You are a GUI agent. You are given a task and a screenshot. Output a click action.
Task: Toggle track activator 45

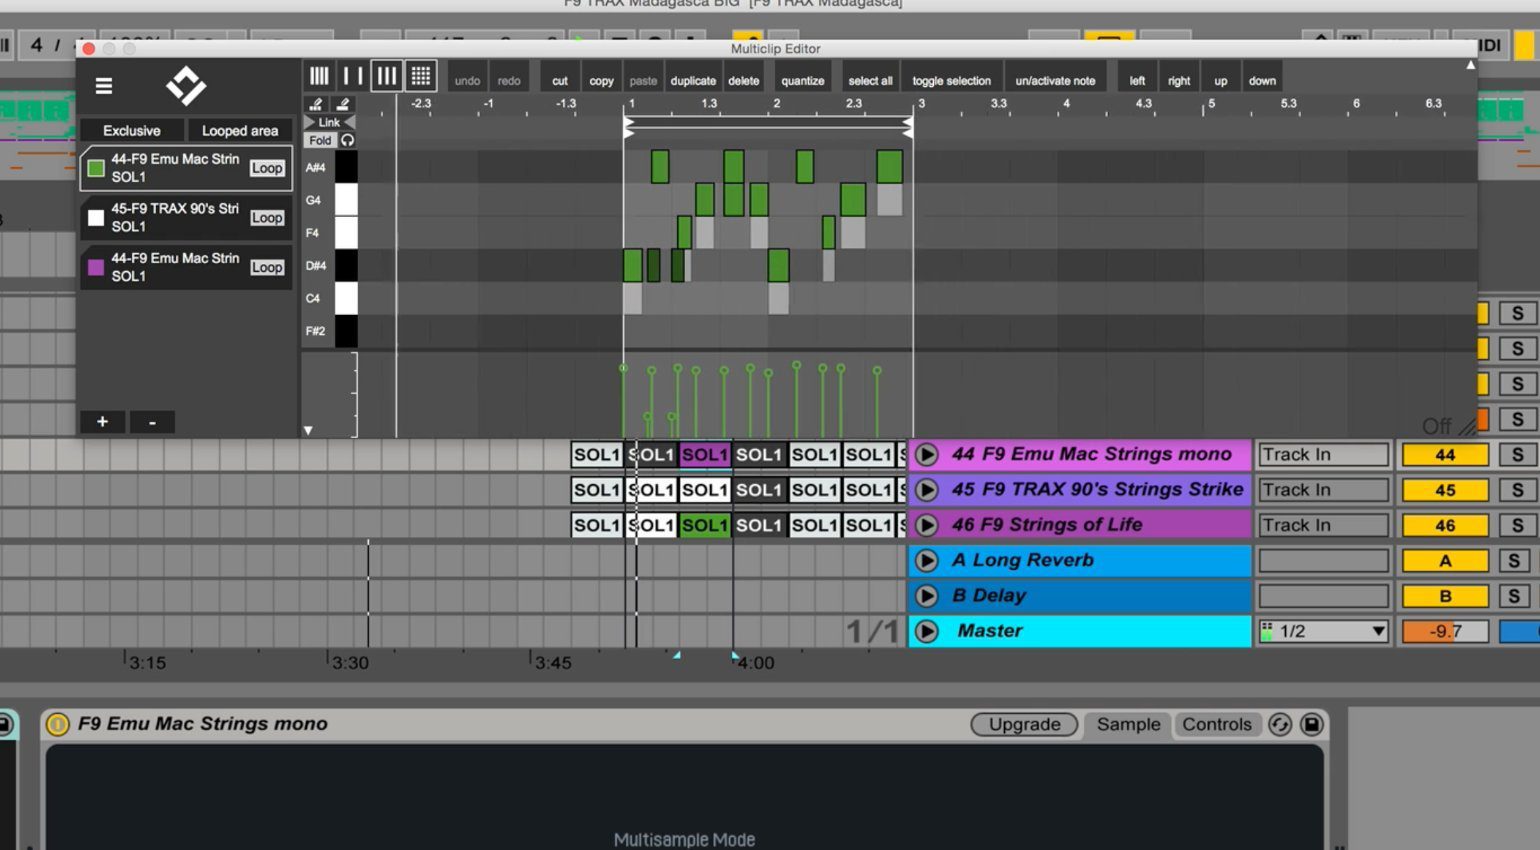[x=1445, y=490]
